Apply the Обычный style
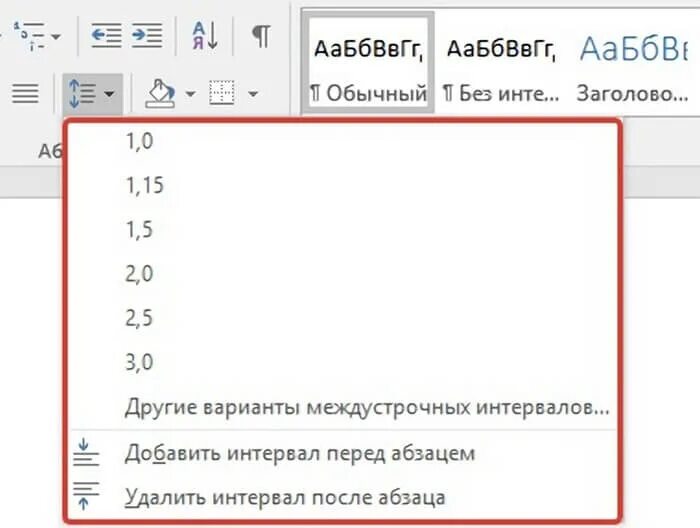 pyautogui.click(x=368, y=62)
